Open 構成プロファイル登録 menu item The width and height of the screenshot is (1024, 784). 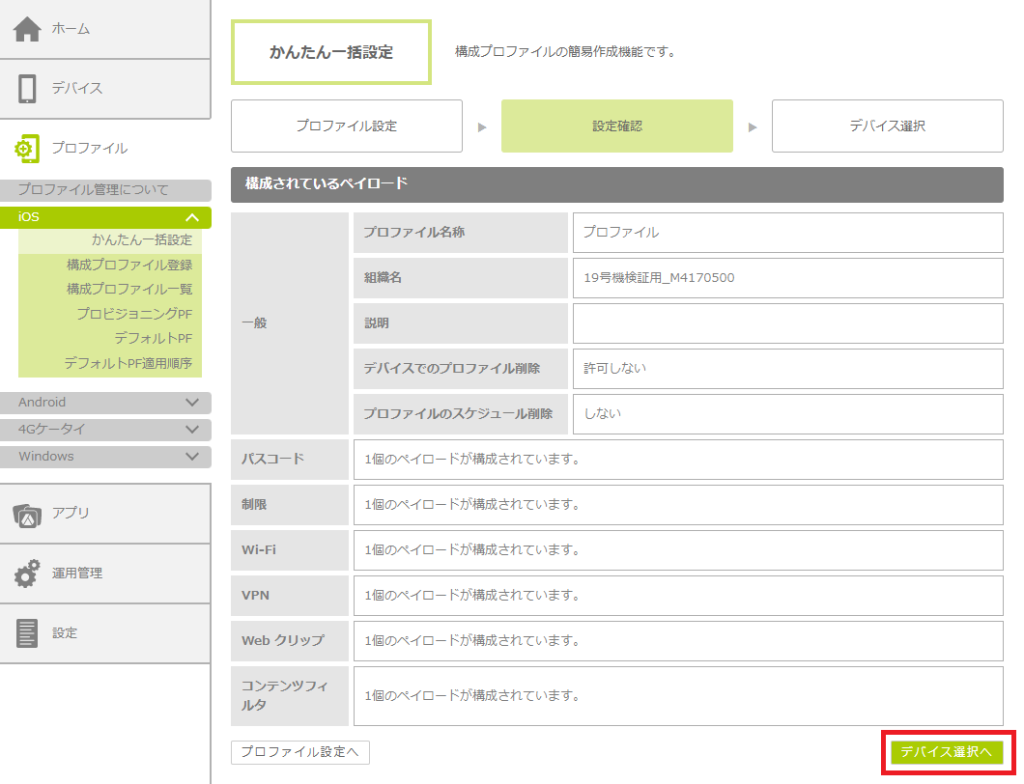click(x=129, y=265)
